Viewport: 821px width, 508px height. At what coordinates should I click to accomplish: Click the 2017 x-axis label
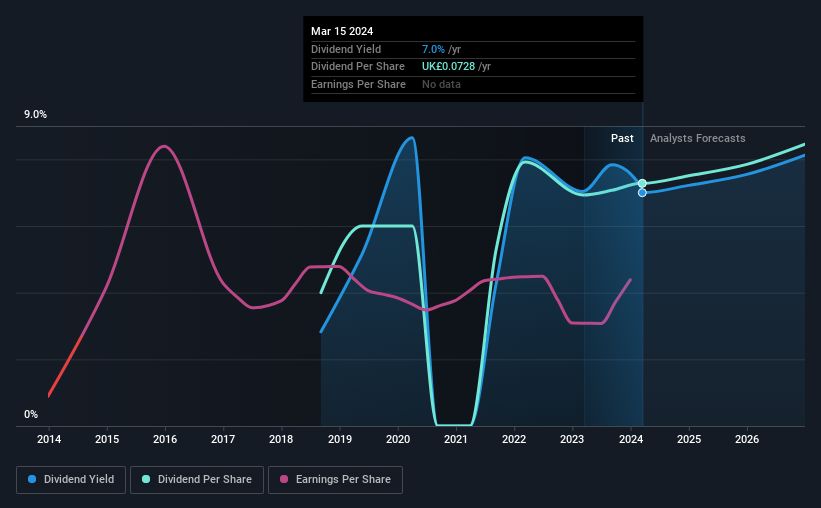click(x=223, y=439)
